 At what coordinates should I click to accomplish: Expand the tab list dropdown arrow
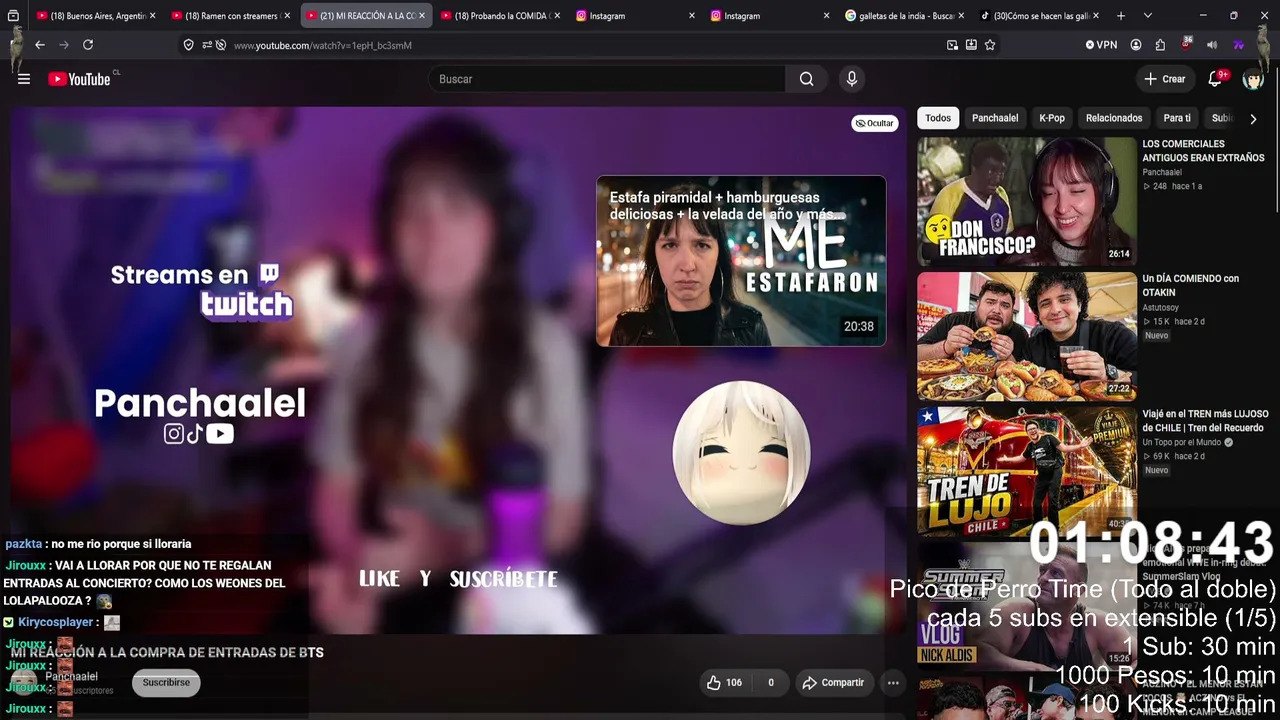[x=1147, y=16]
